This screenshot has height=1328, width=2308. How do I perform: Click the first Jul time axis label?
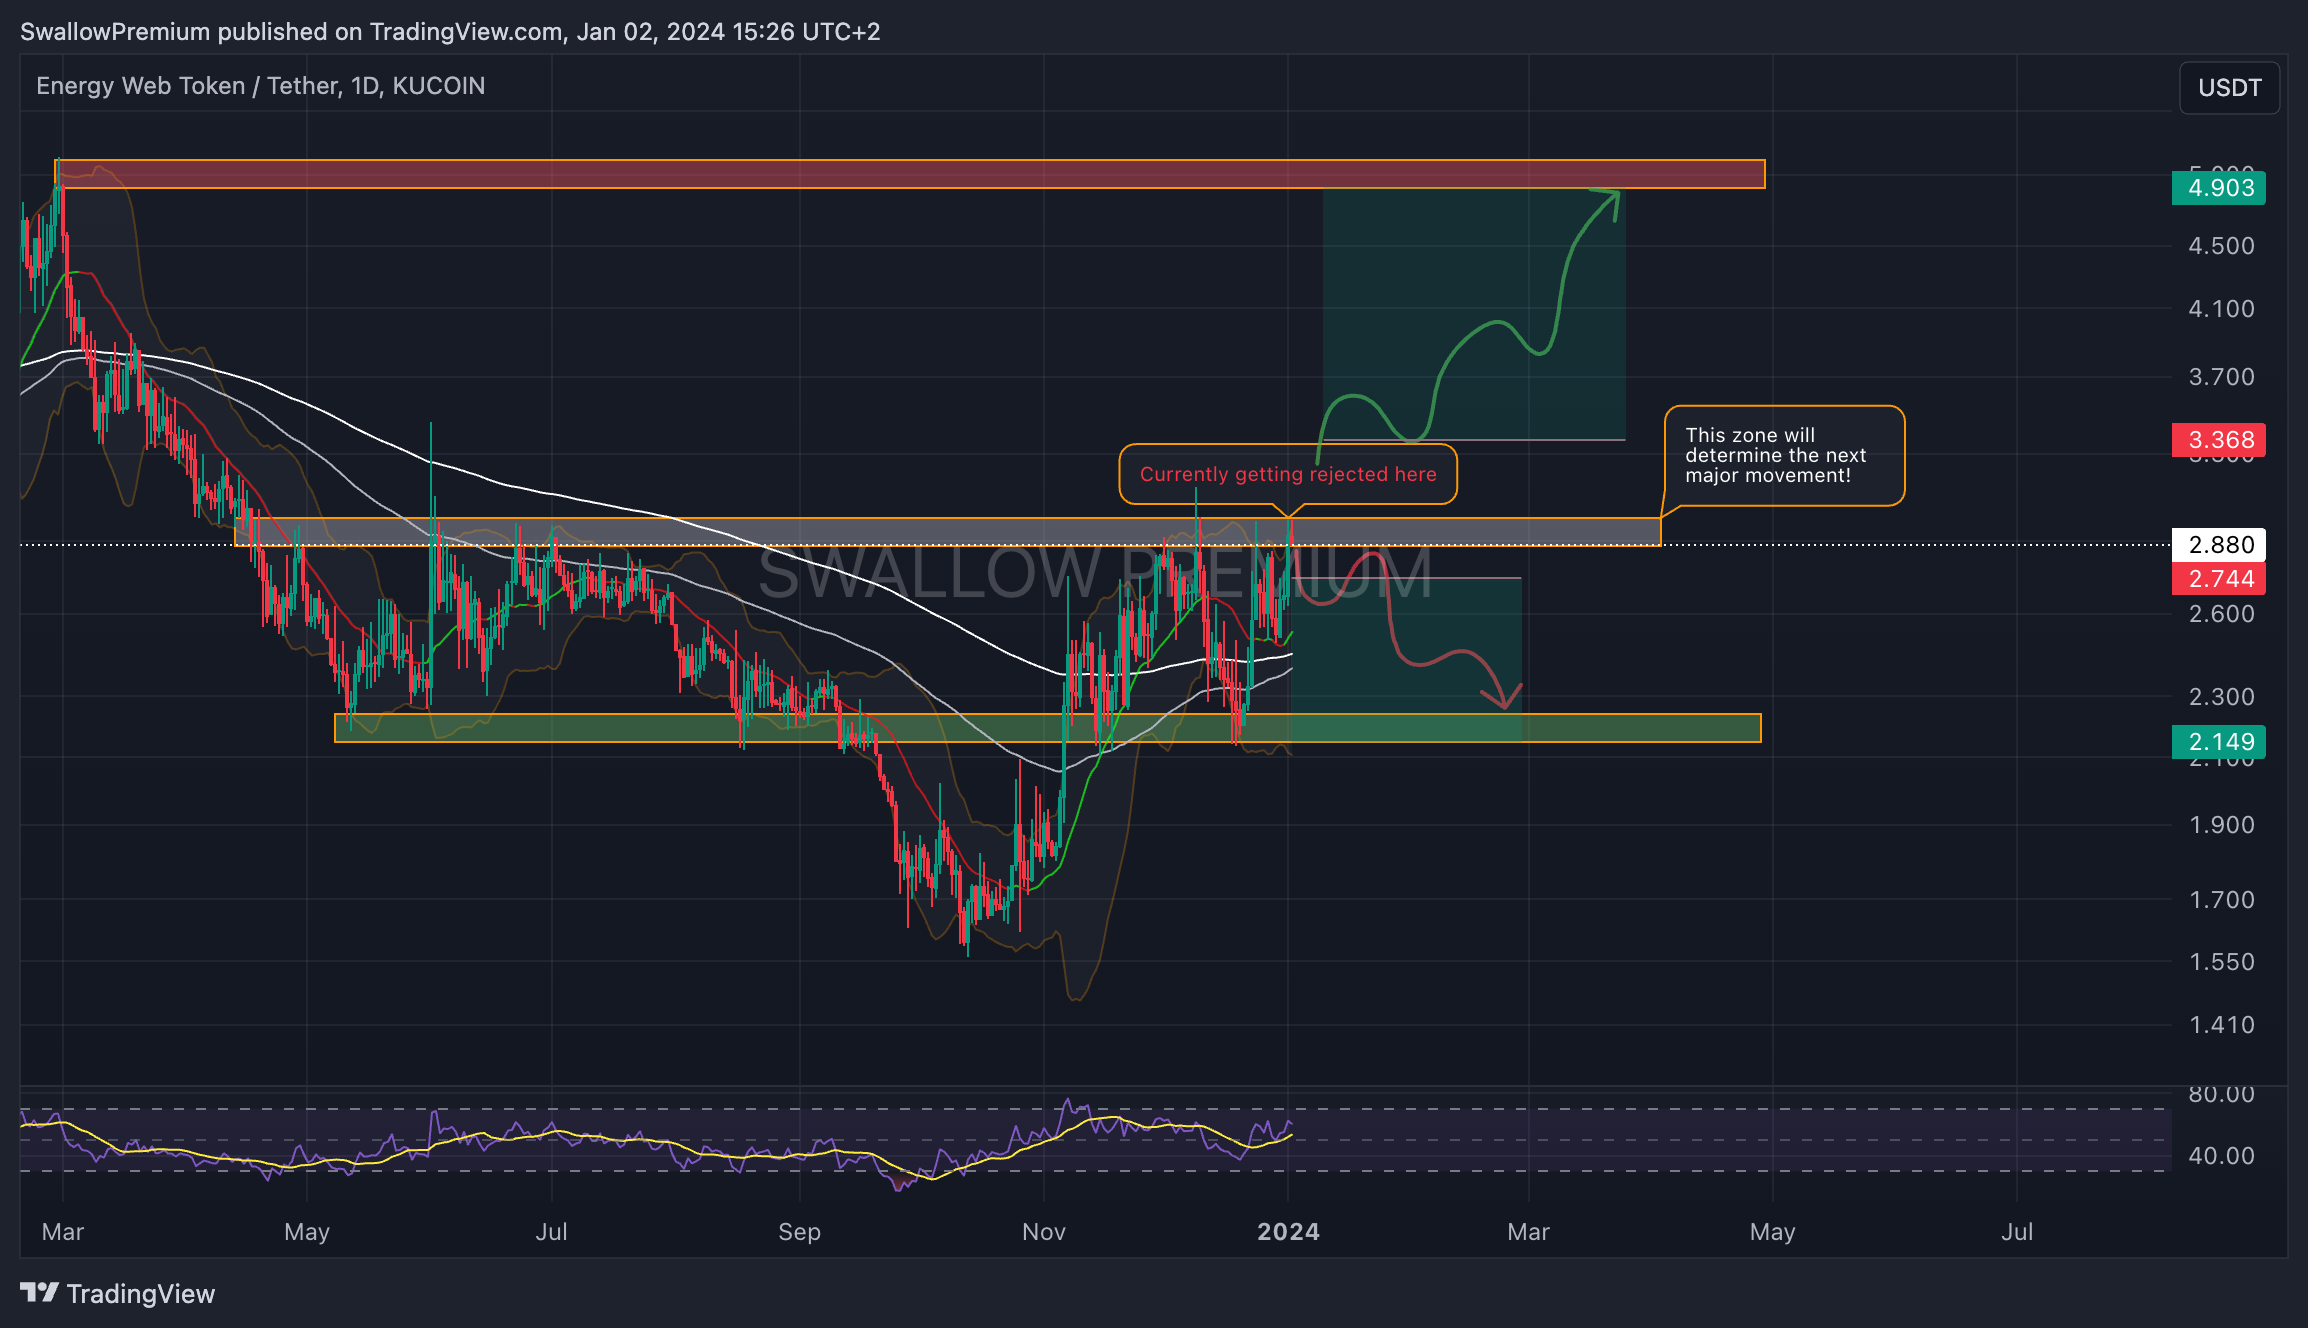click(551, 1232)
